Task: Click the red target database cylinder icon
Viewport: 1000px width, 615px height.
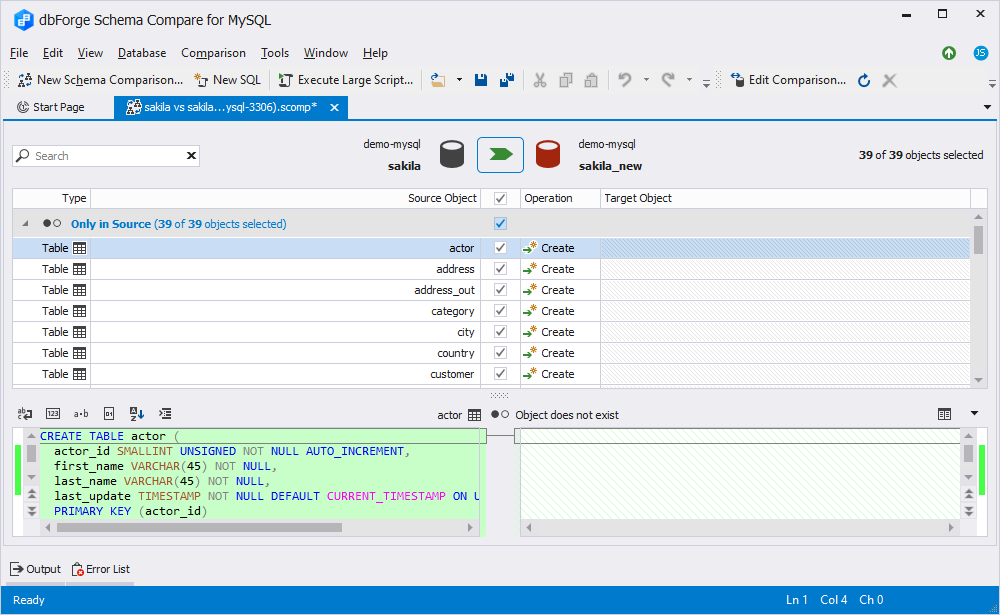Action: (548, 154)
